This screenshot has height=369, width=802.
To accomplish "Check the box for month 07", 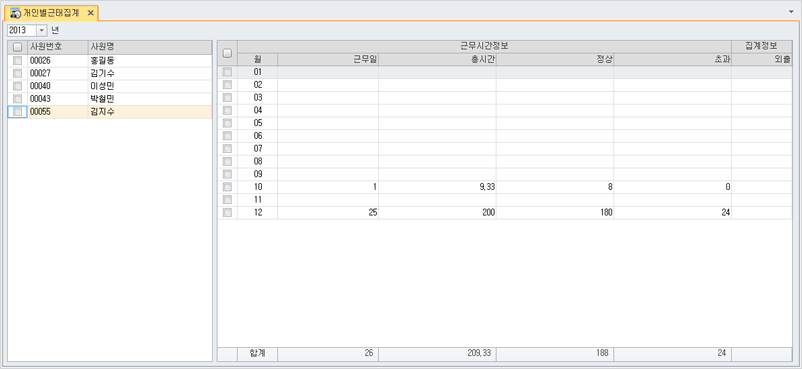I will (228, 149).
